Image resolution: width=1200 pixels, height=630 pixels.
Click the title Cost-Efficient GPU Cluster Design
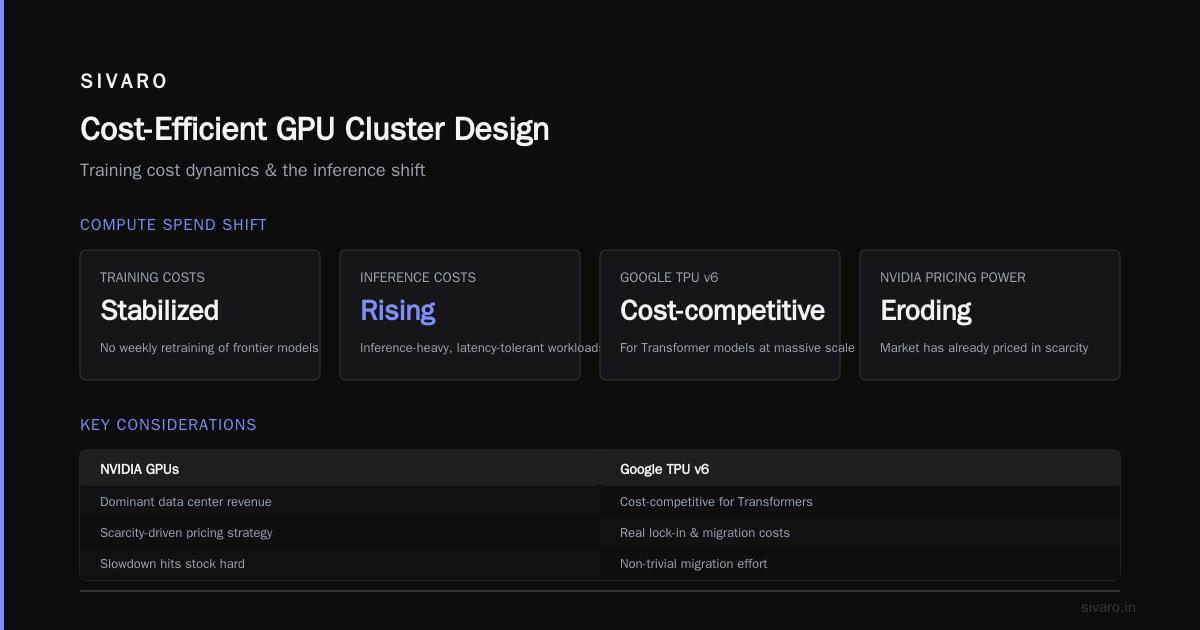tap(314, 129)
